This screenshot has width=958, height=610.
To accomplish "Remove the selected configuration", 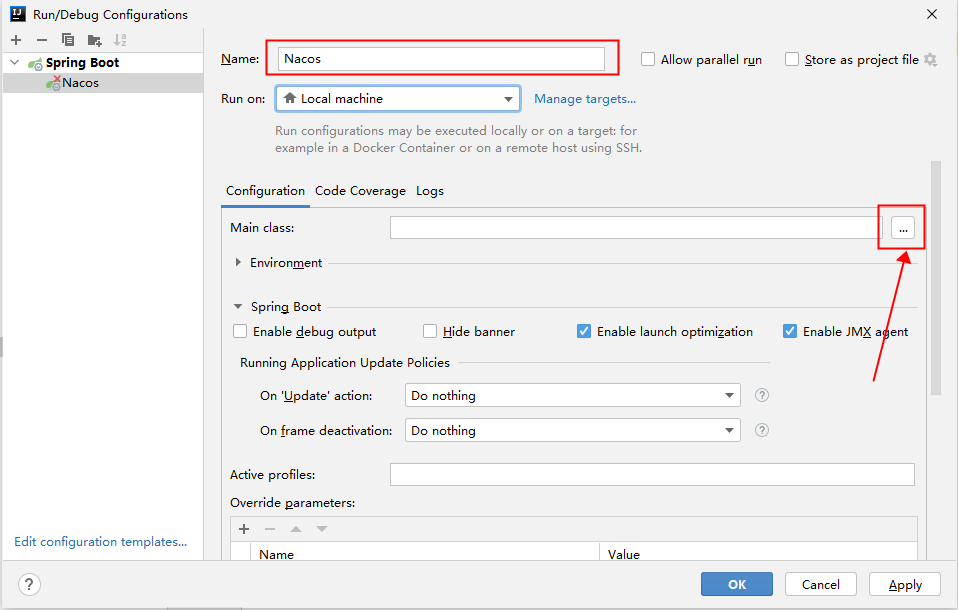I will tap(42, 40).
